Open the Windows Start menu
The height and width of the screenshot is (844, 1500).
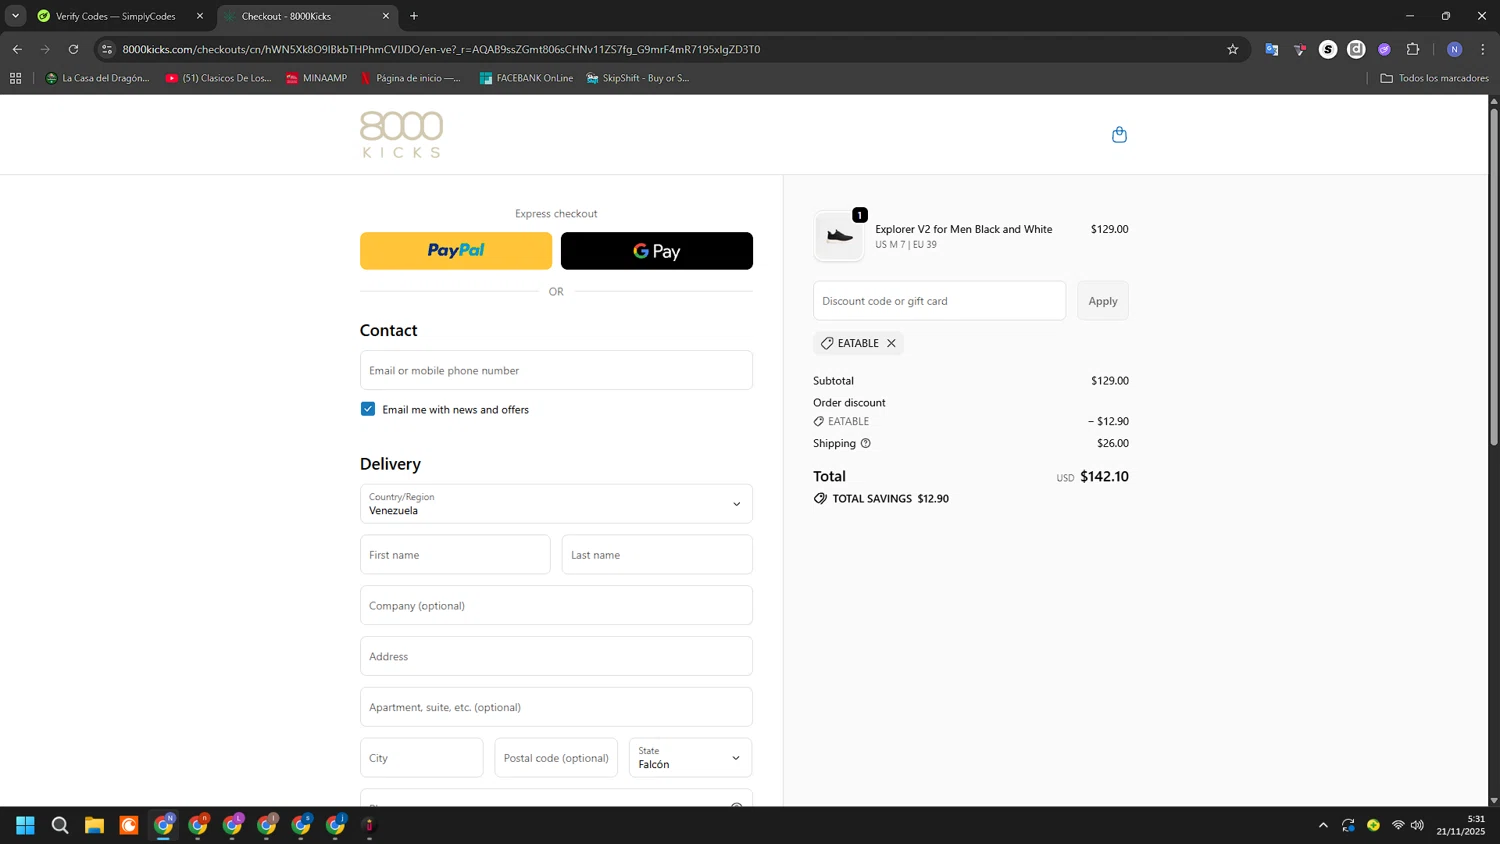[x=26, y=825]
